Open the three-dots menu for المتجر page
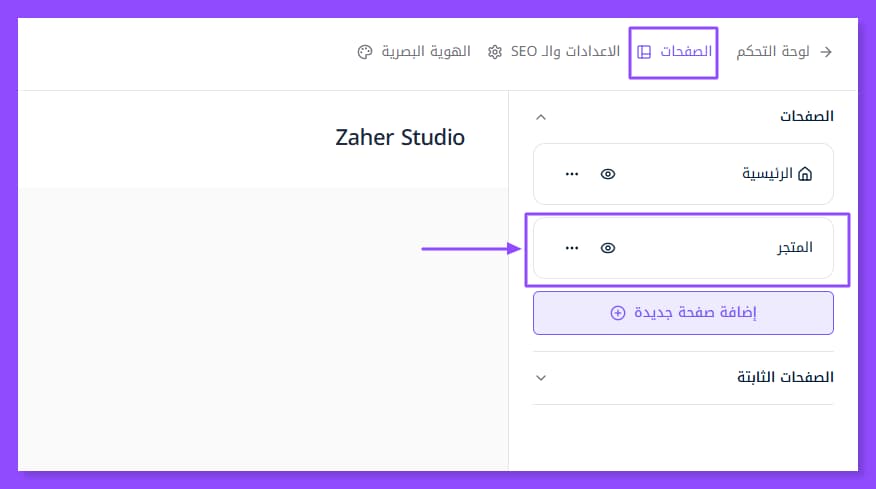This screenshot has height=489, width=876. point(571,247)
